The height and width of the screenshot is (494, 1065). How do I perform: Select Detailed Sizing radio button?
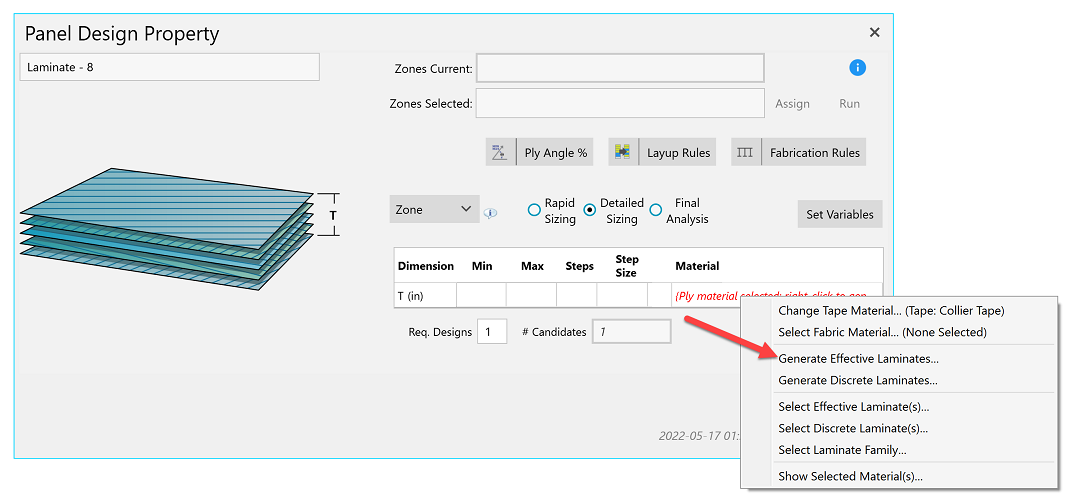589,210
